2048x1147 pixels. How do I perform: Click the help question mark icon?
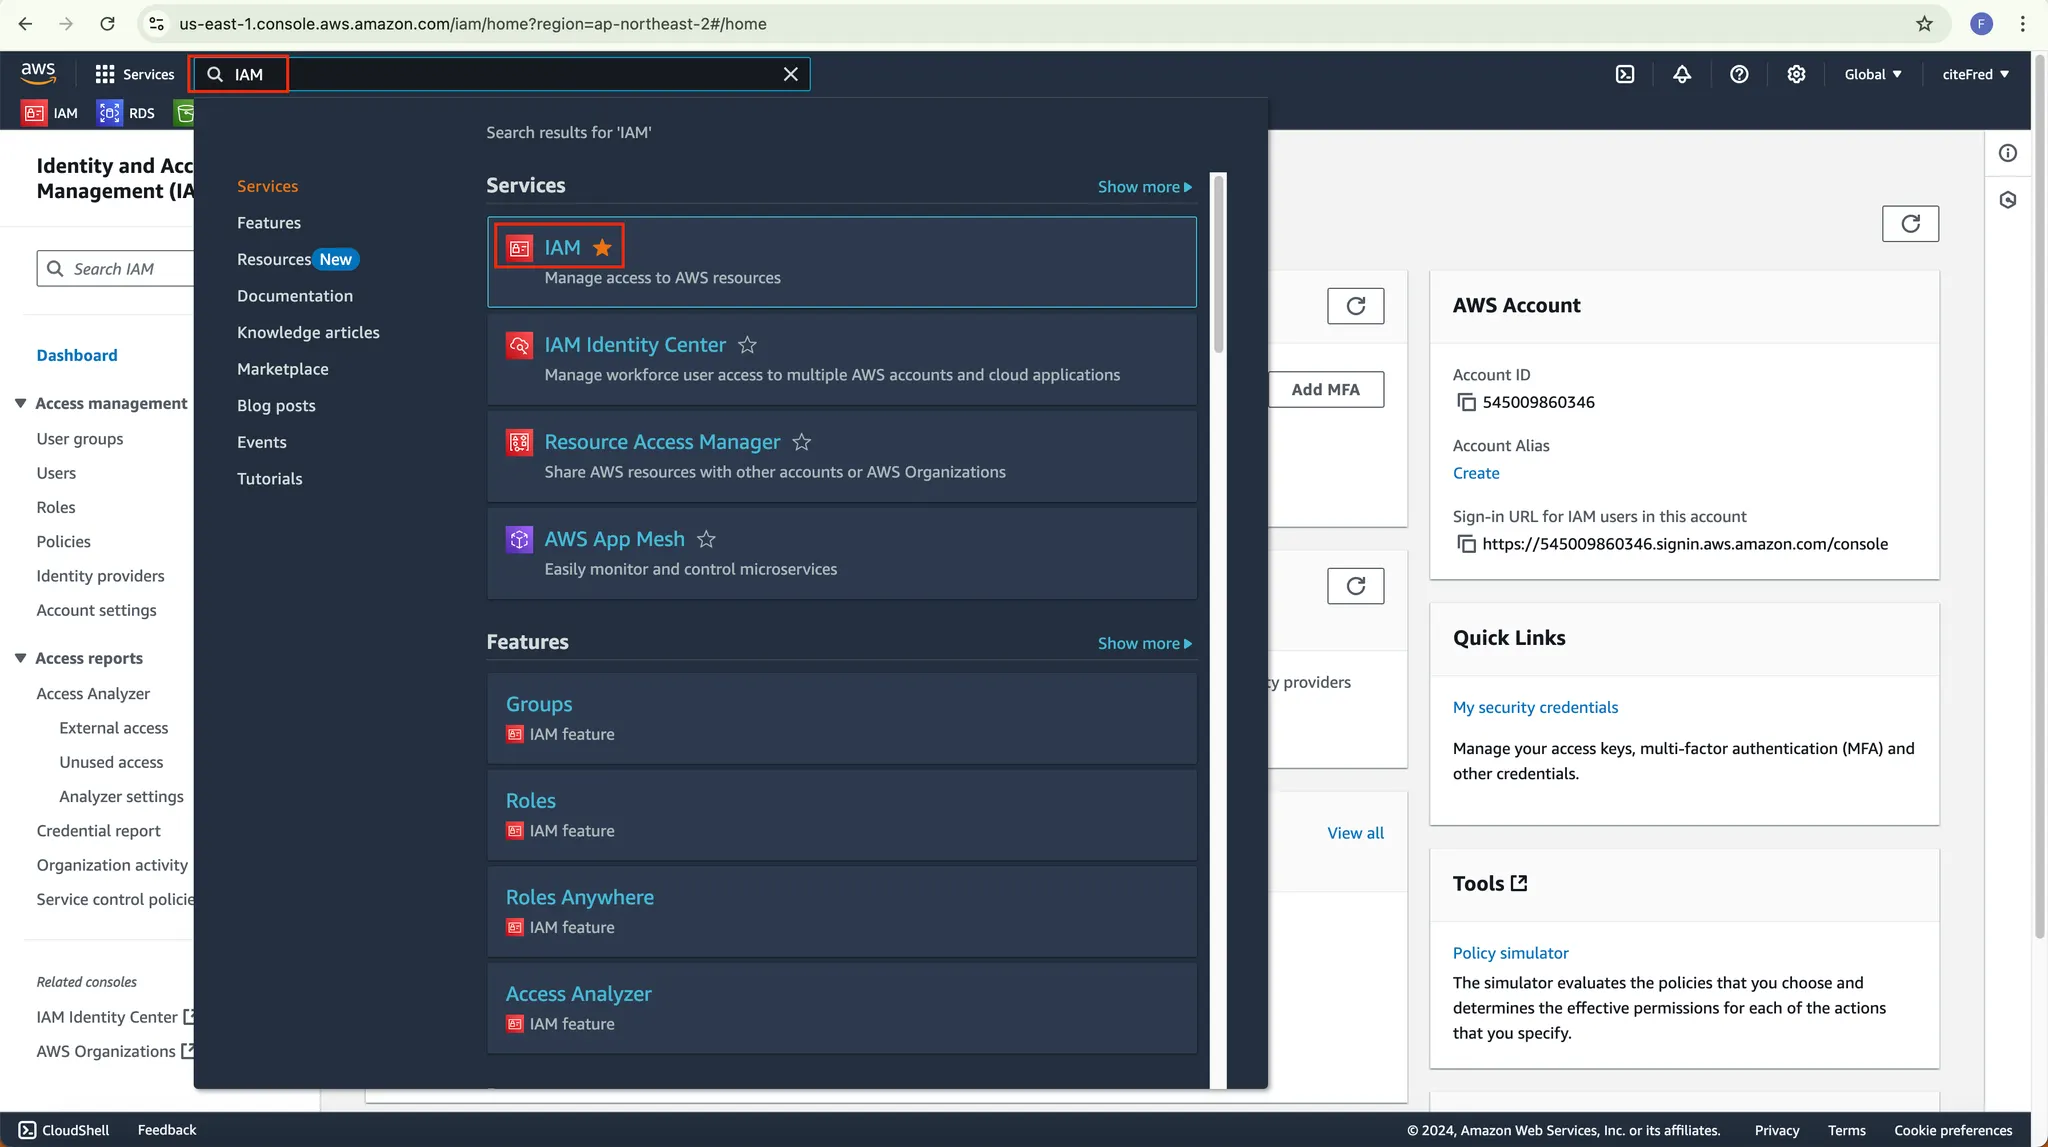pyautogui.click(x=1739, y=74)
